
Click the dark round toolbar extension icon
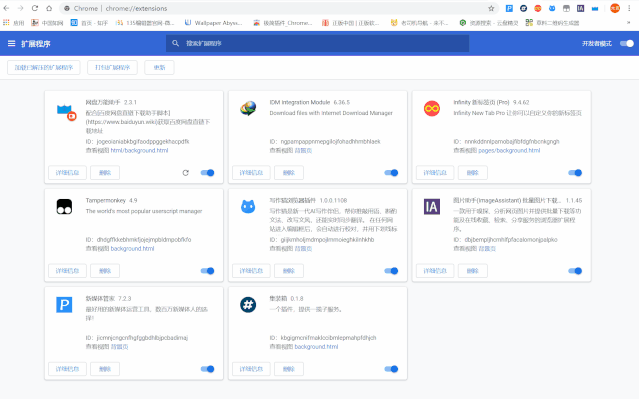click(x=523, y=8)
